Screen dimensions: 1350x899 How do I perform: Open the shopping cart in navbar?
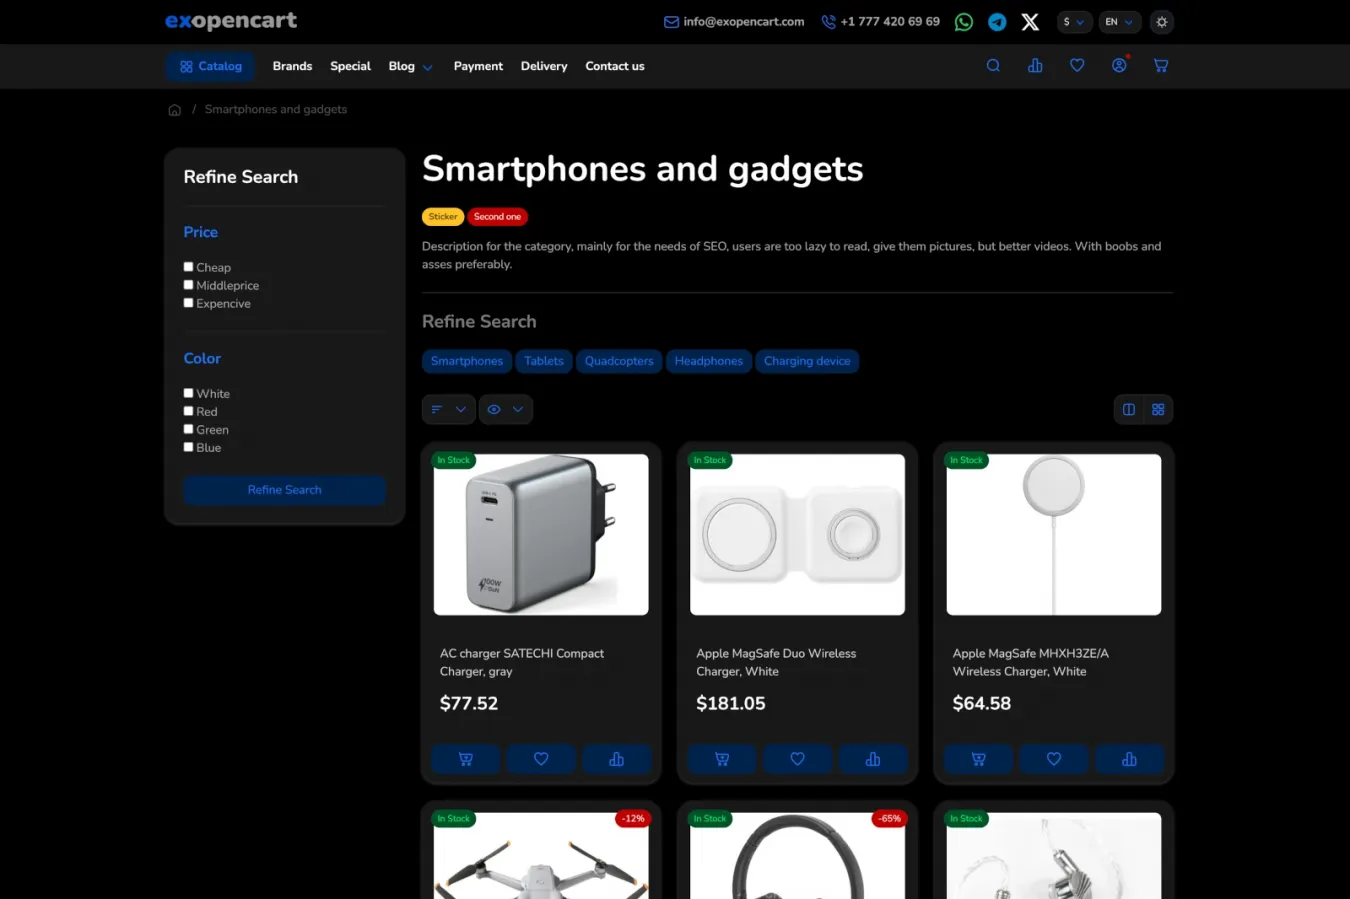1161,66
